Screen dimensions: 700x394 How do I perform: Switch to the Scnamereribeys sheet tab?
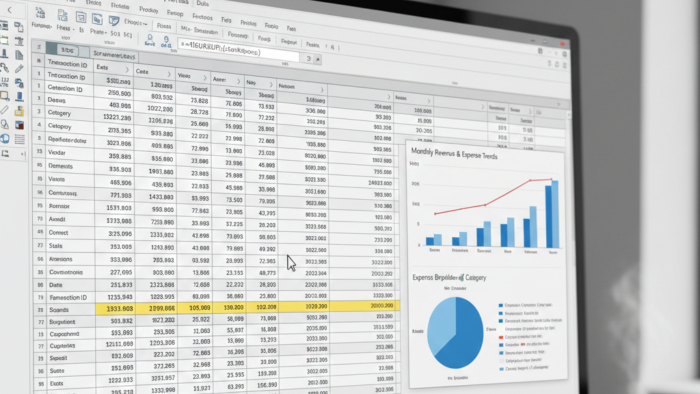point(114,56)
